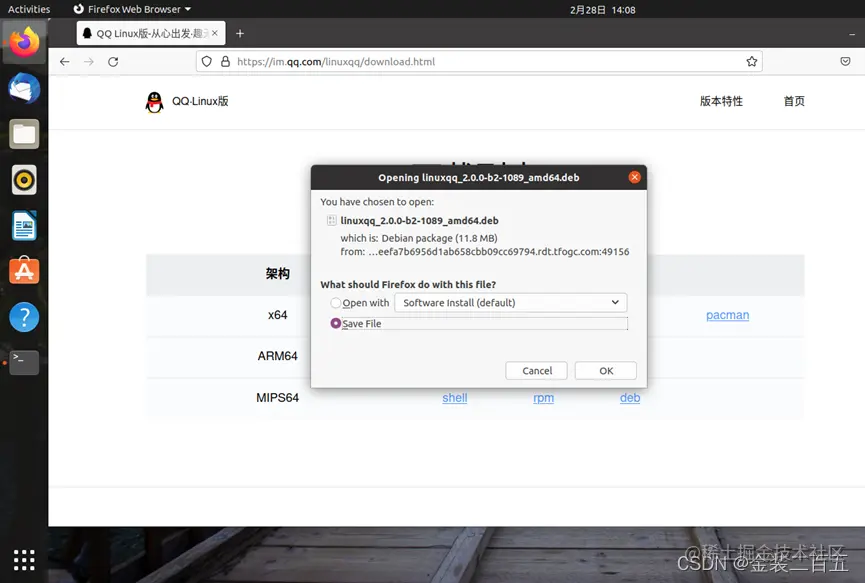This screenshot has height=583, width=865.
Task: Select the Open with radio button
Action: [335, 303]
